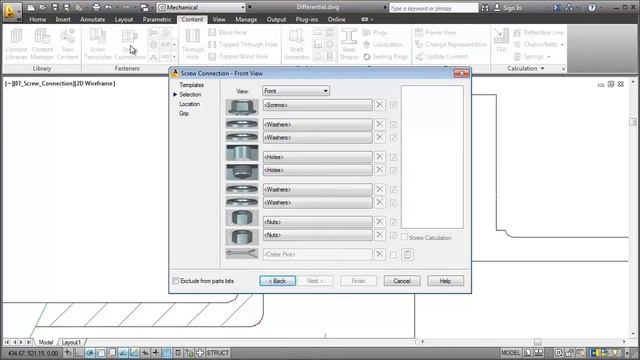Check Exclude from parts lists
Screen dimensions: 640x360
[x=176, y=281]
